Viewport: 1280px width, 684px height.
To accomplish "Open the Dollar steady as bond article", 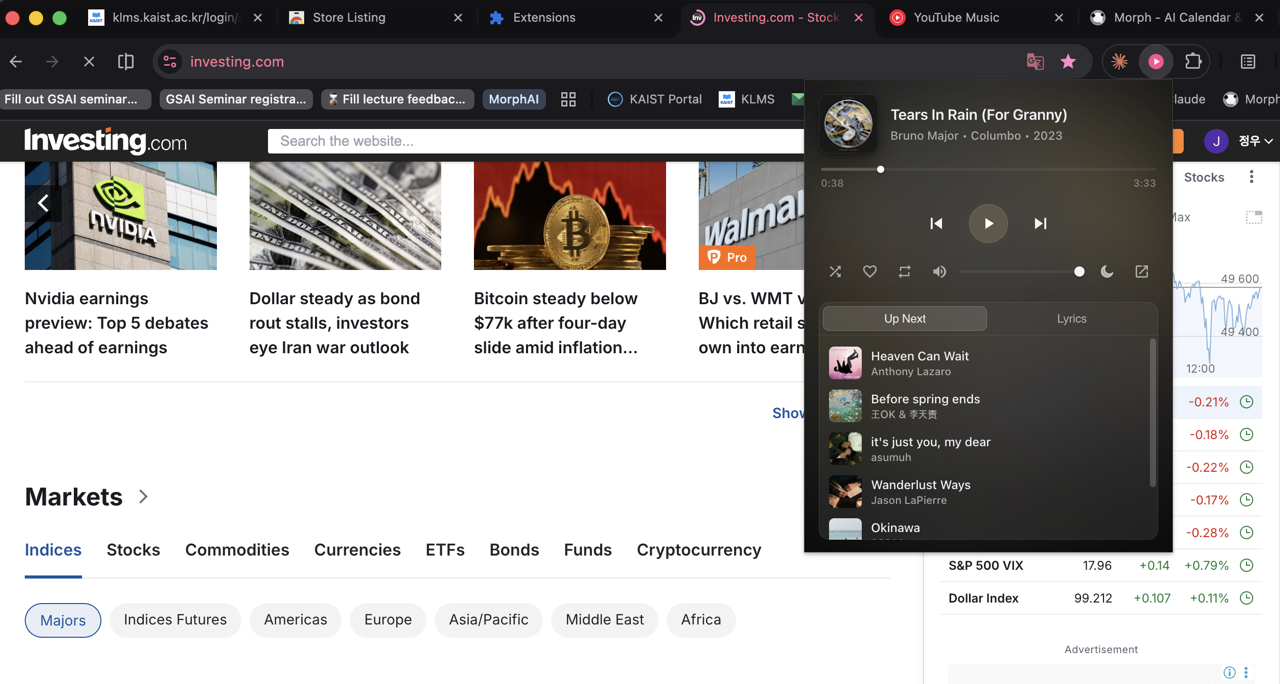I will [x=335, y=323].
